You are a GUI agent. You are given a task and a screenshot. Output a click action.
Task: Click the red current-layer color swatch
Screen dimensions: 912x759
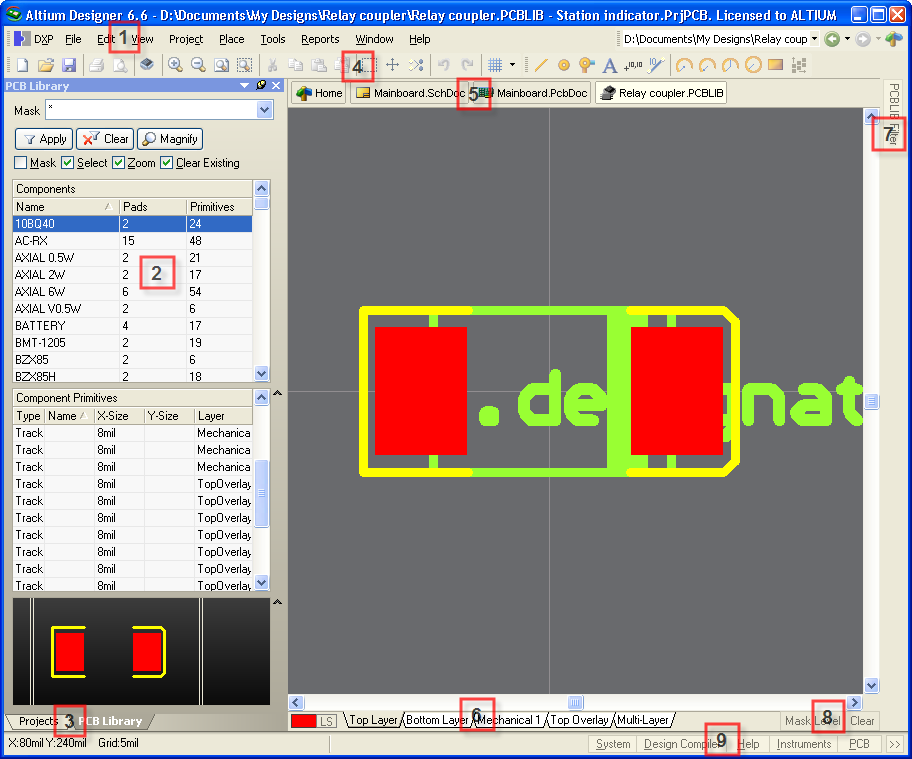coord(303,721)
